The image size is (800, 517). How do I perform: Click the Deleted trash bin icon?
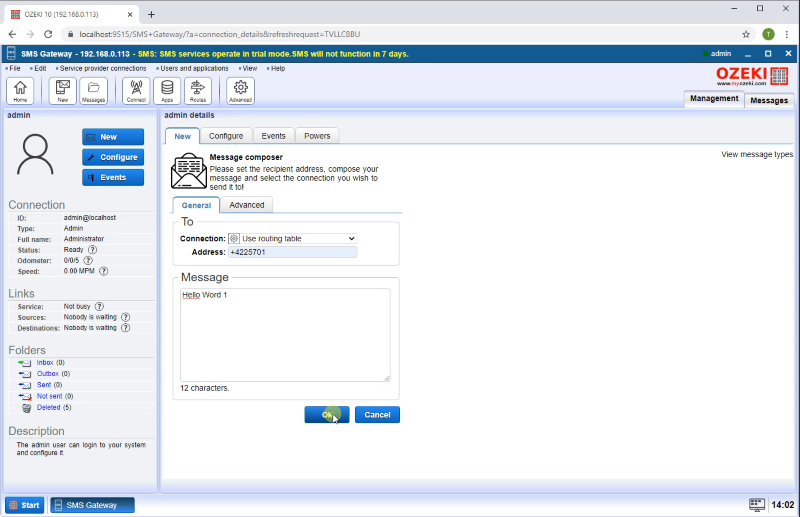click(x=26, y=408)
